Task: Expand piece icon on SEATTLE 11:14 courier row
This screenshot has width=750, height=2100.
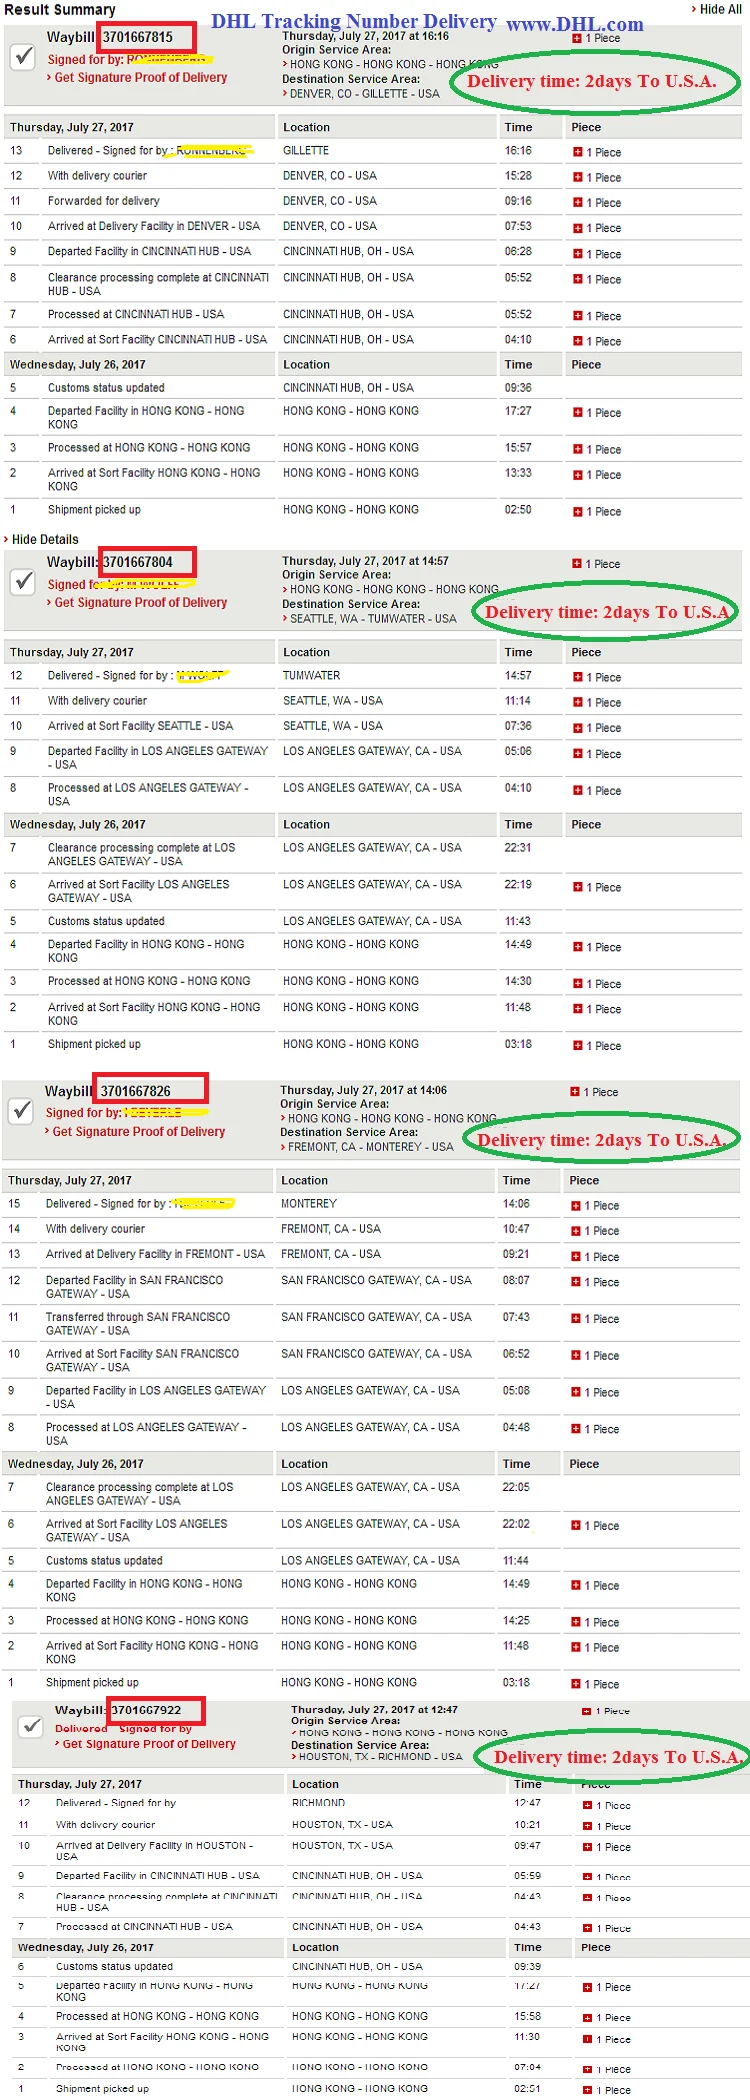Action: [x=577, y=702]
